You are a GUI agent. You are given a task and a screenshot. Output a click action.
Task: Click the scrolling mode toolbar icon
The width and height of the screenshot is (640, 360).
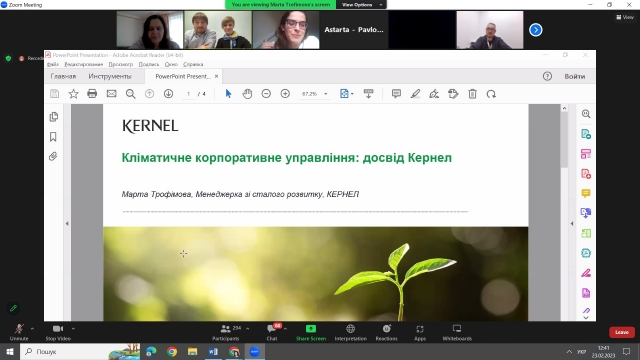(369, 94)
